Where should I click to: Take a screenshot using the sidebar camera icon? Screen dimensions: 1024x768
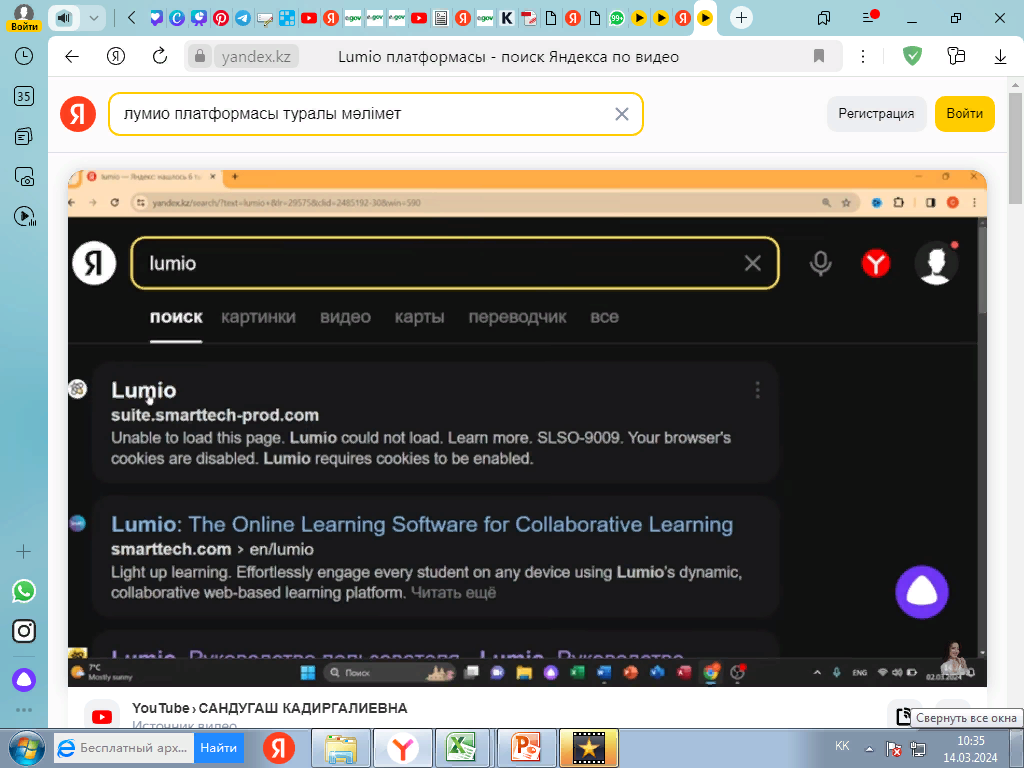(x=24, y=176)
